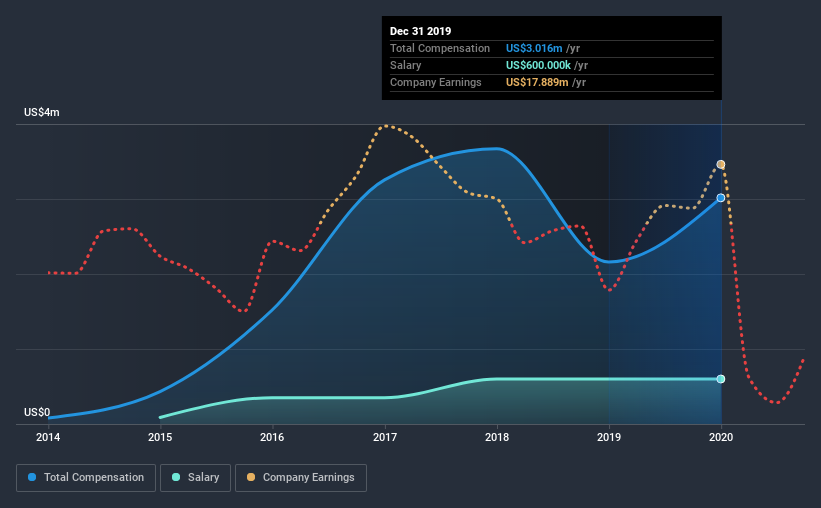Click the 2015 x-axis label
Image resolution: width=821 pixels, height=508 pixels.
160,437
